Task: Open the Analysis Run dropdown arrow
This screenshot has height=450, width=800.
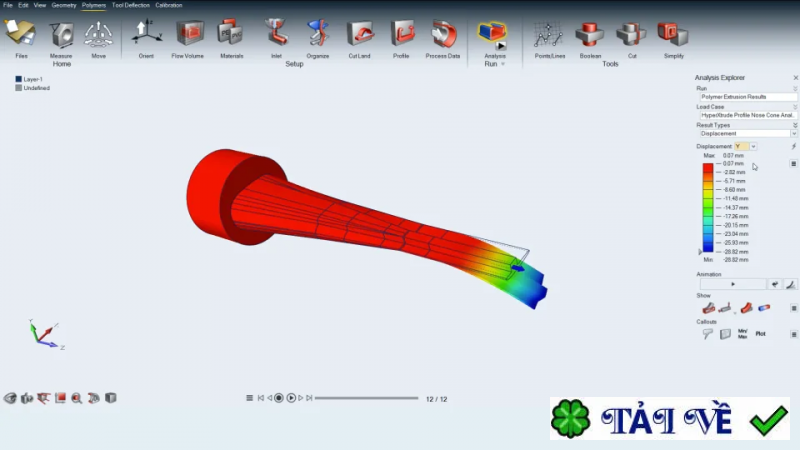Action: point(503,64)
